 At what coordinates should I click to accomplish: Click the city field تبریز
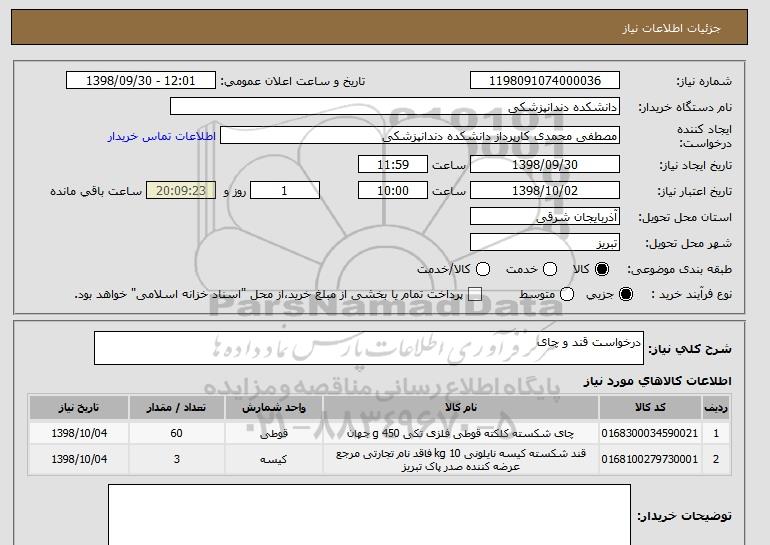545,243
